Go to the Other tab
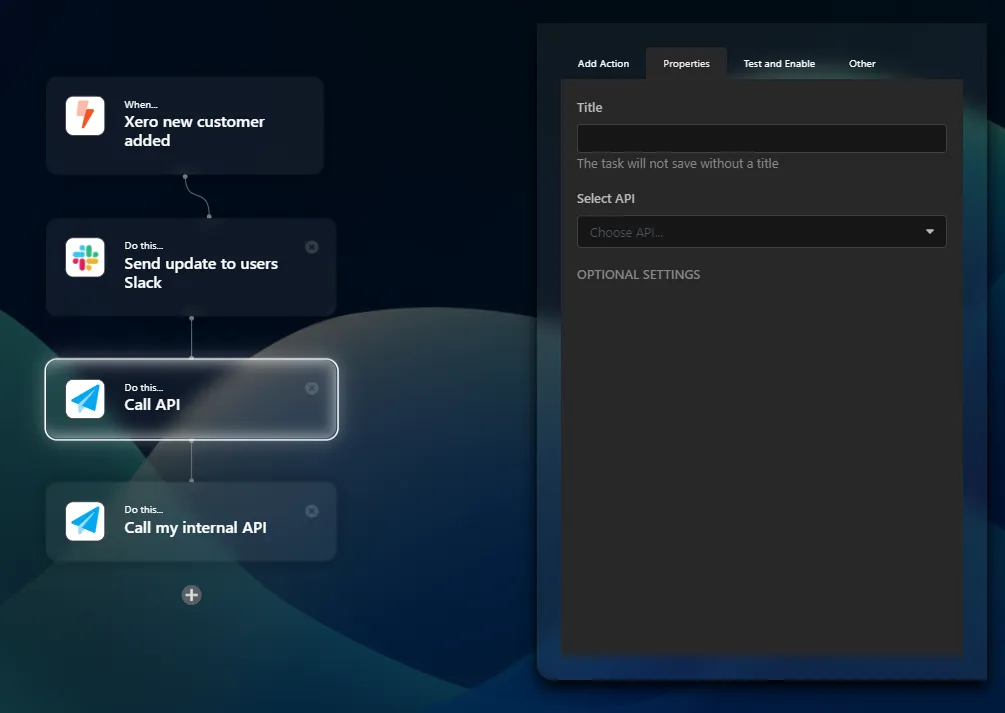The height and width of the screenshot is (713, 1005). [862, 63]
